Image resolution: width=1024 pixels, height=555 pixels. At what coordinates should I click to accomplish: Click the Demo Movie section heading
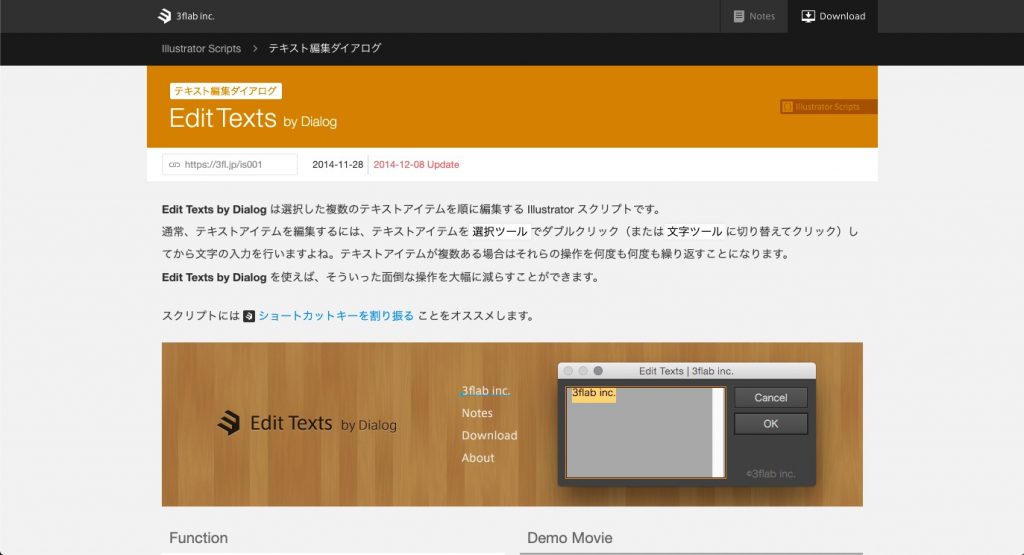(x=569, y=538)
